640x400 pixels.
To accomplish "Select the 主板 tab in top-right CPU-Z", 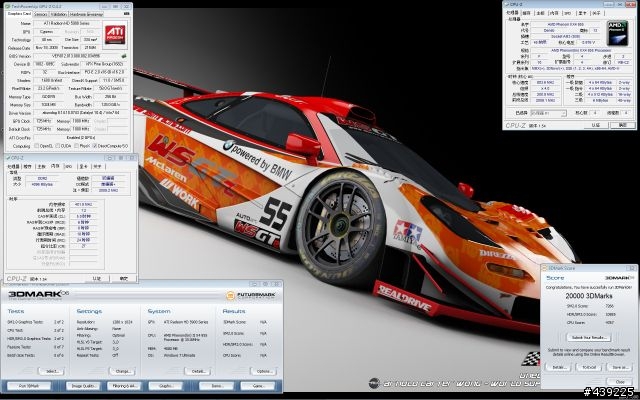I will click(x=540, y=13).
